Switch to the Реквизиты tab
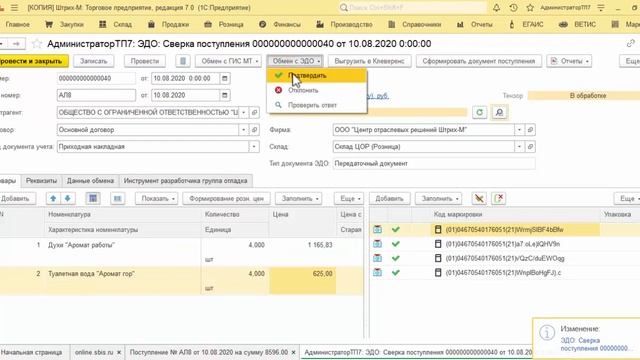This screenshot has width=640, height=360. click(41, 180)
